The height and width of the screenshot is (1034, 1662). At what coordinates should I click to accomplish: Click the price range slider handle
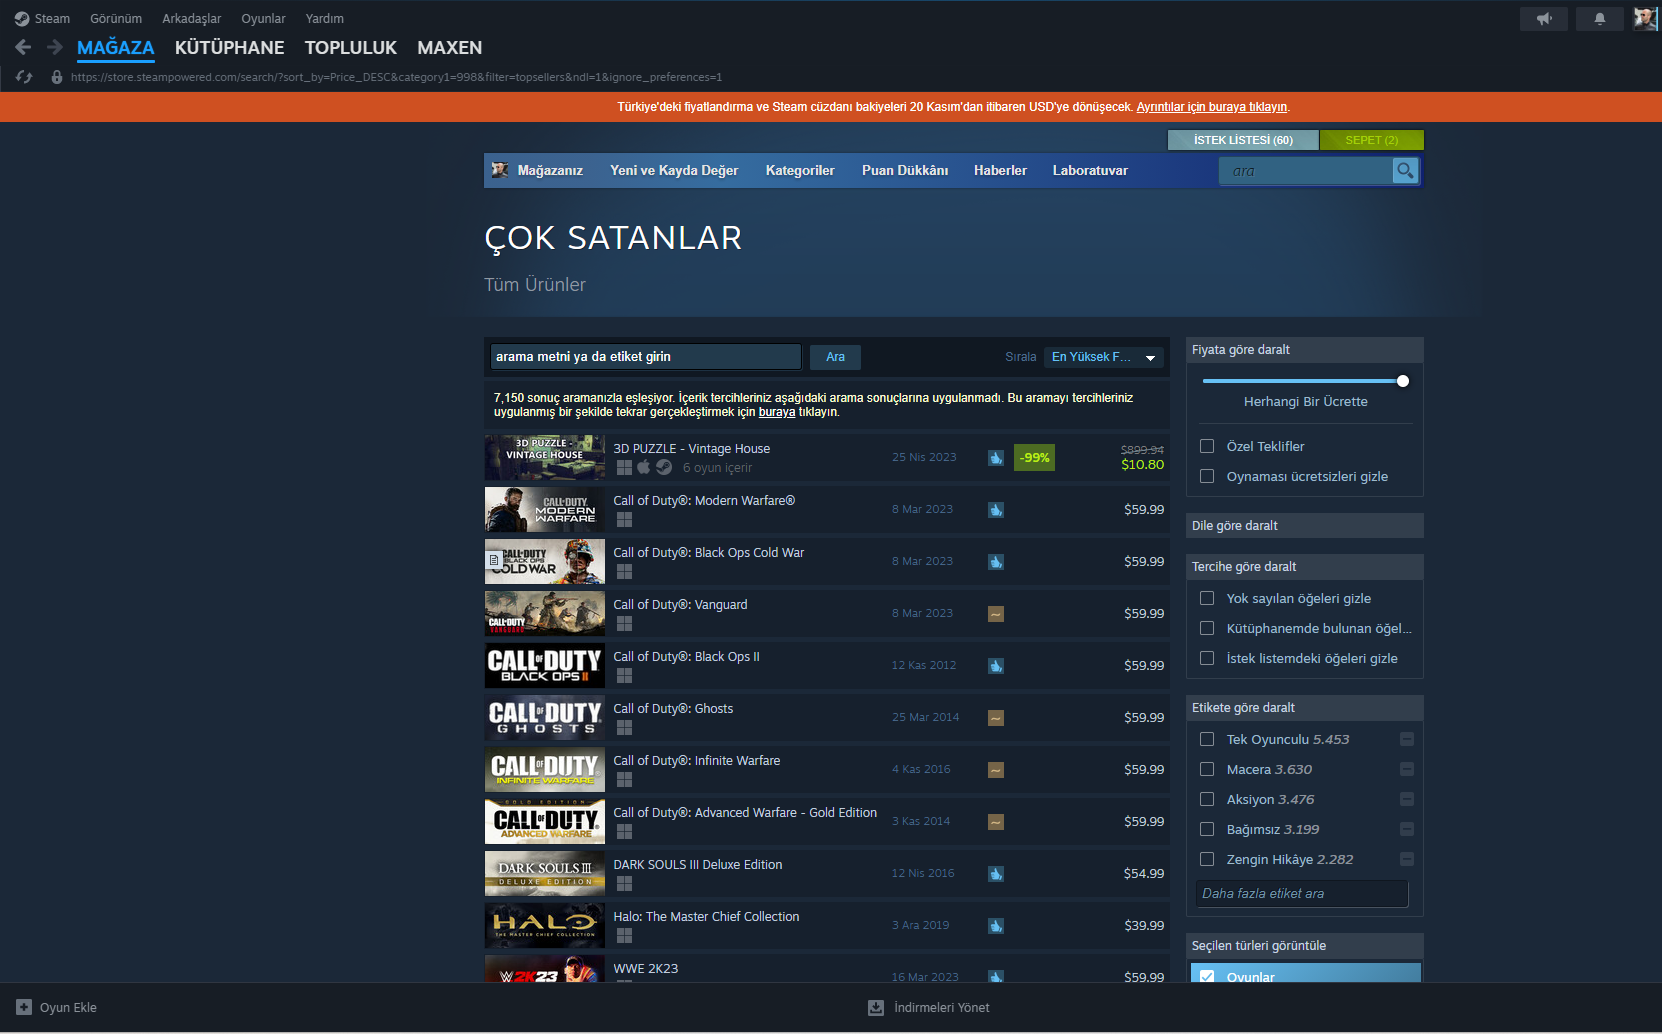coord(1403,381)
